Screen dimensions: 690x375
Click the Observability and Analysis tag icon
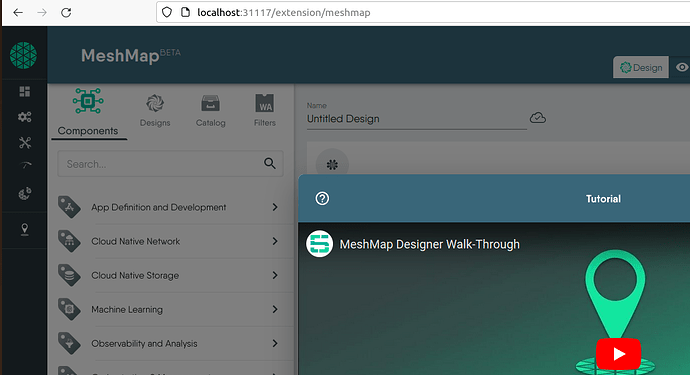(x=69, y=343)
